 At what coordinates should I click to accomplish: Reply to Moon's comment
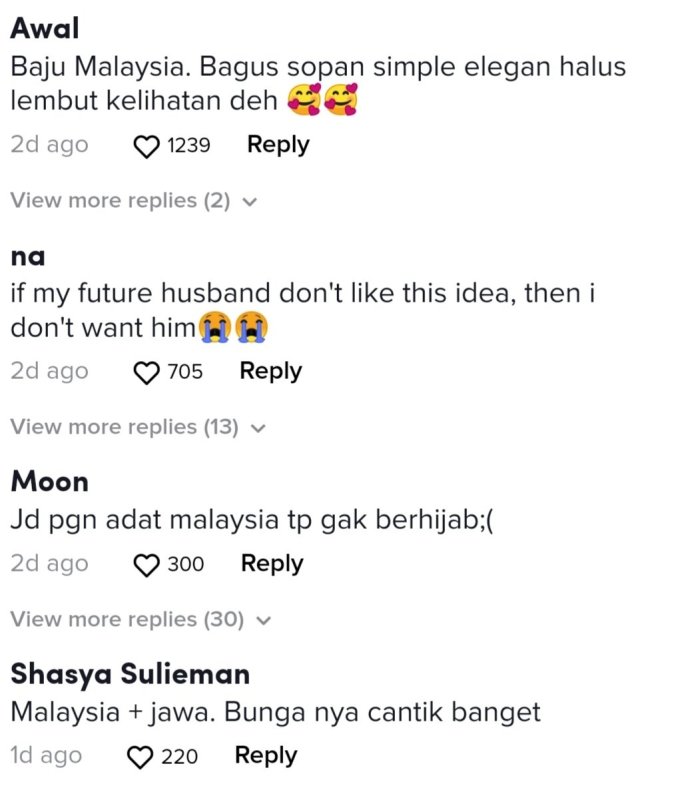click(272, 563)
